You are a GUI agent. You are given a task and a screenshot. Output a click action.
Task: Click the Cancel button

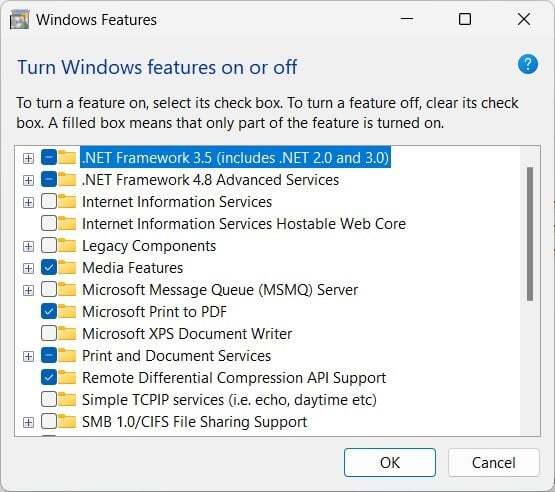(x=493, y=463)
